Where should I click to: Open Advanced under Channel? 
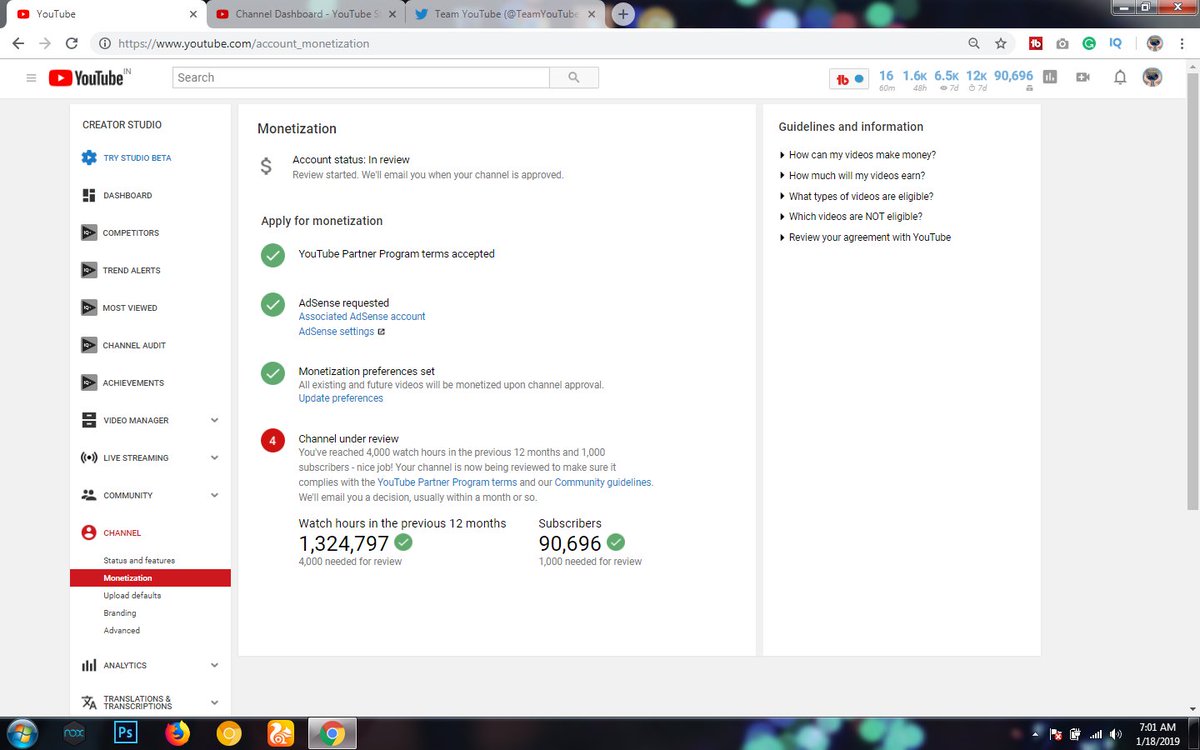pyautogui.click(x=122, y=631)
